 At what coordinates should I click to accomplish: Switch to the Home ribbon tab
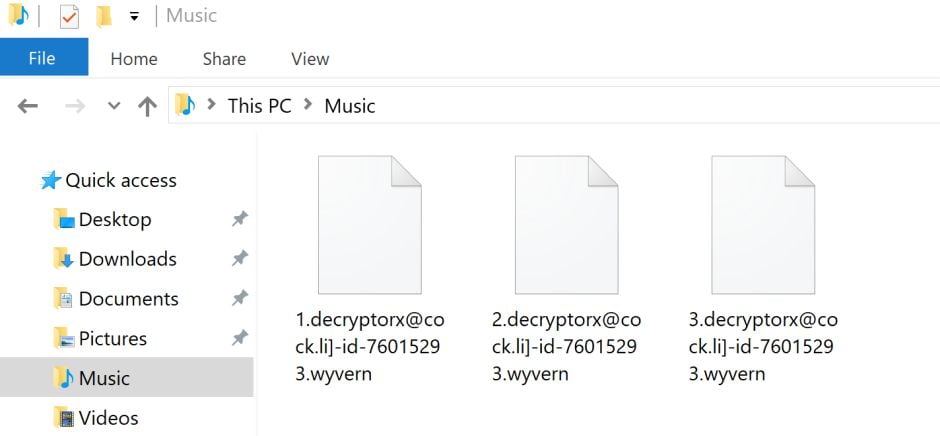134,59
